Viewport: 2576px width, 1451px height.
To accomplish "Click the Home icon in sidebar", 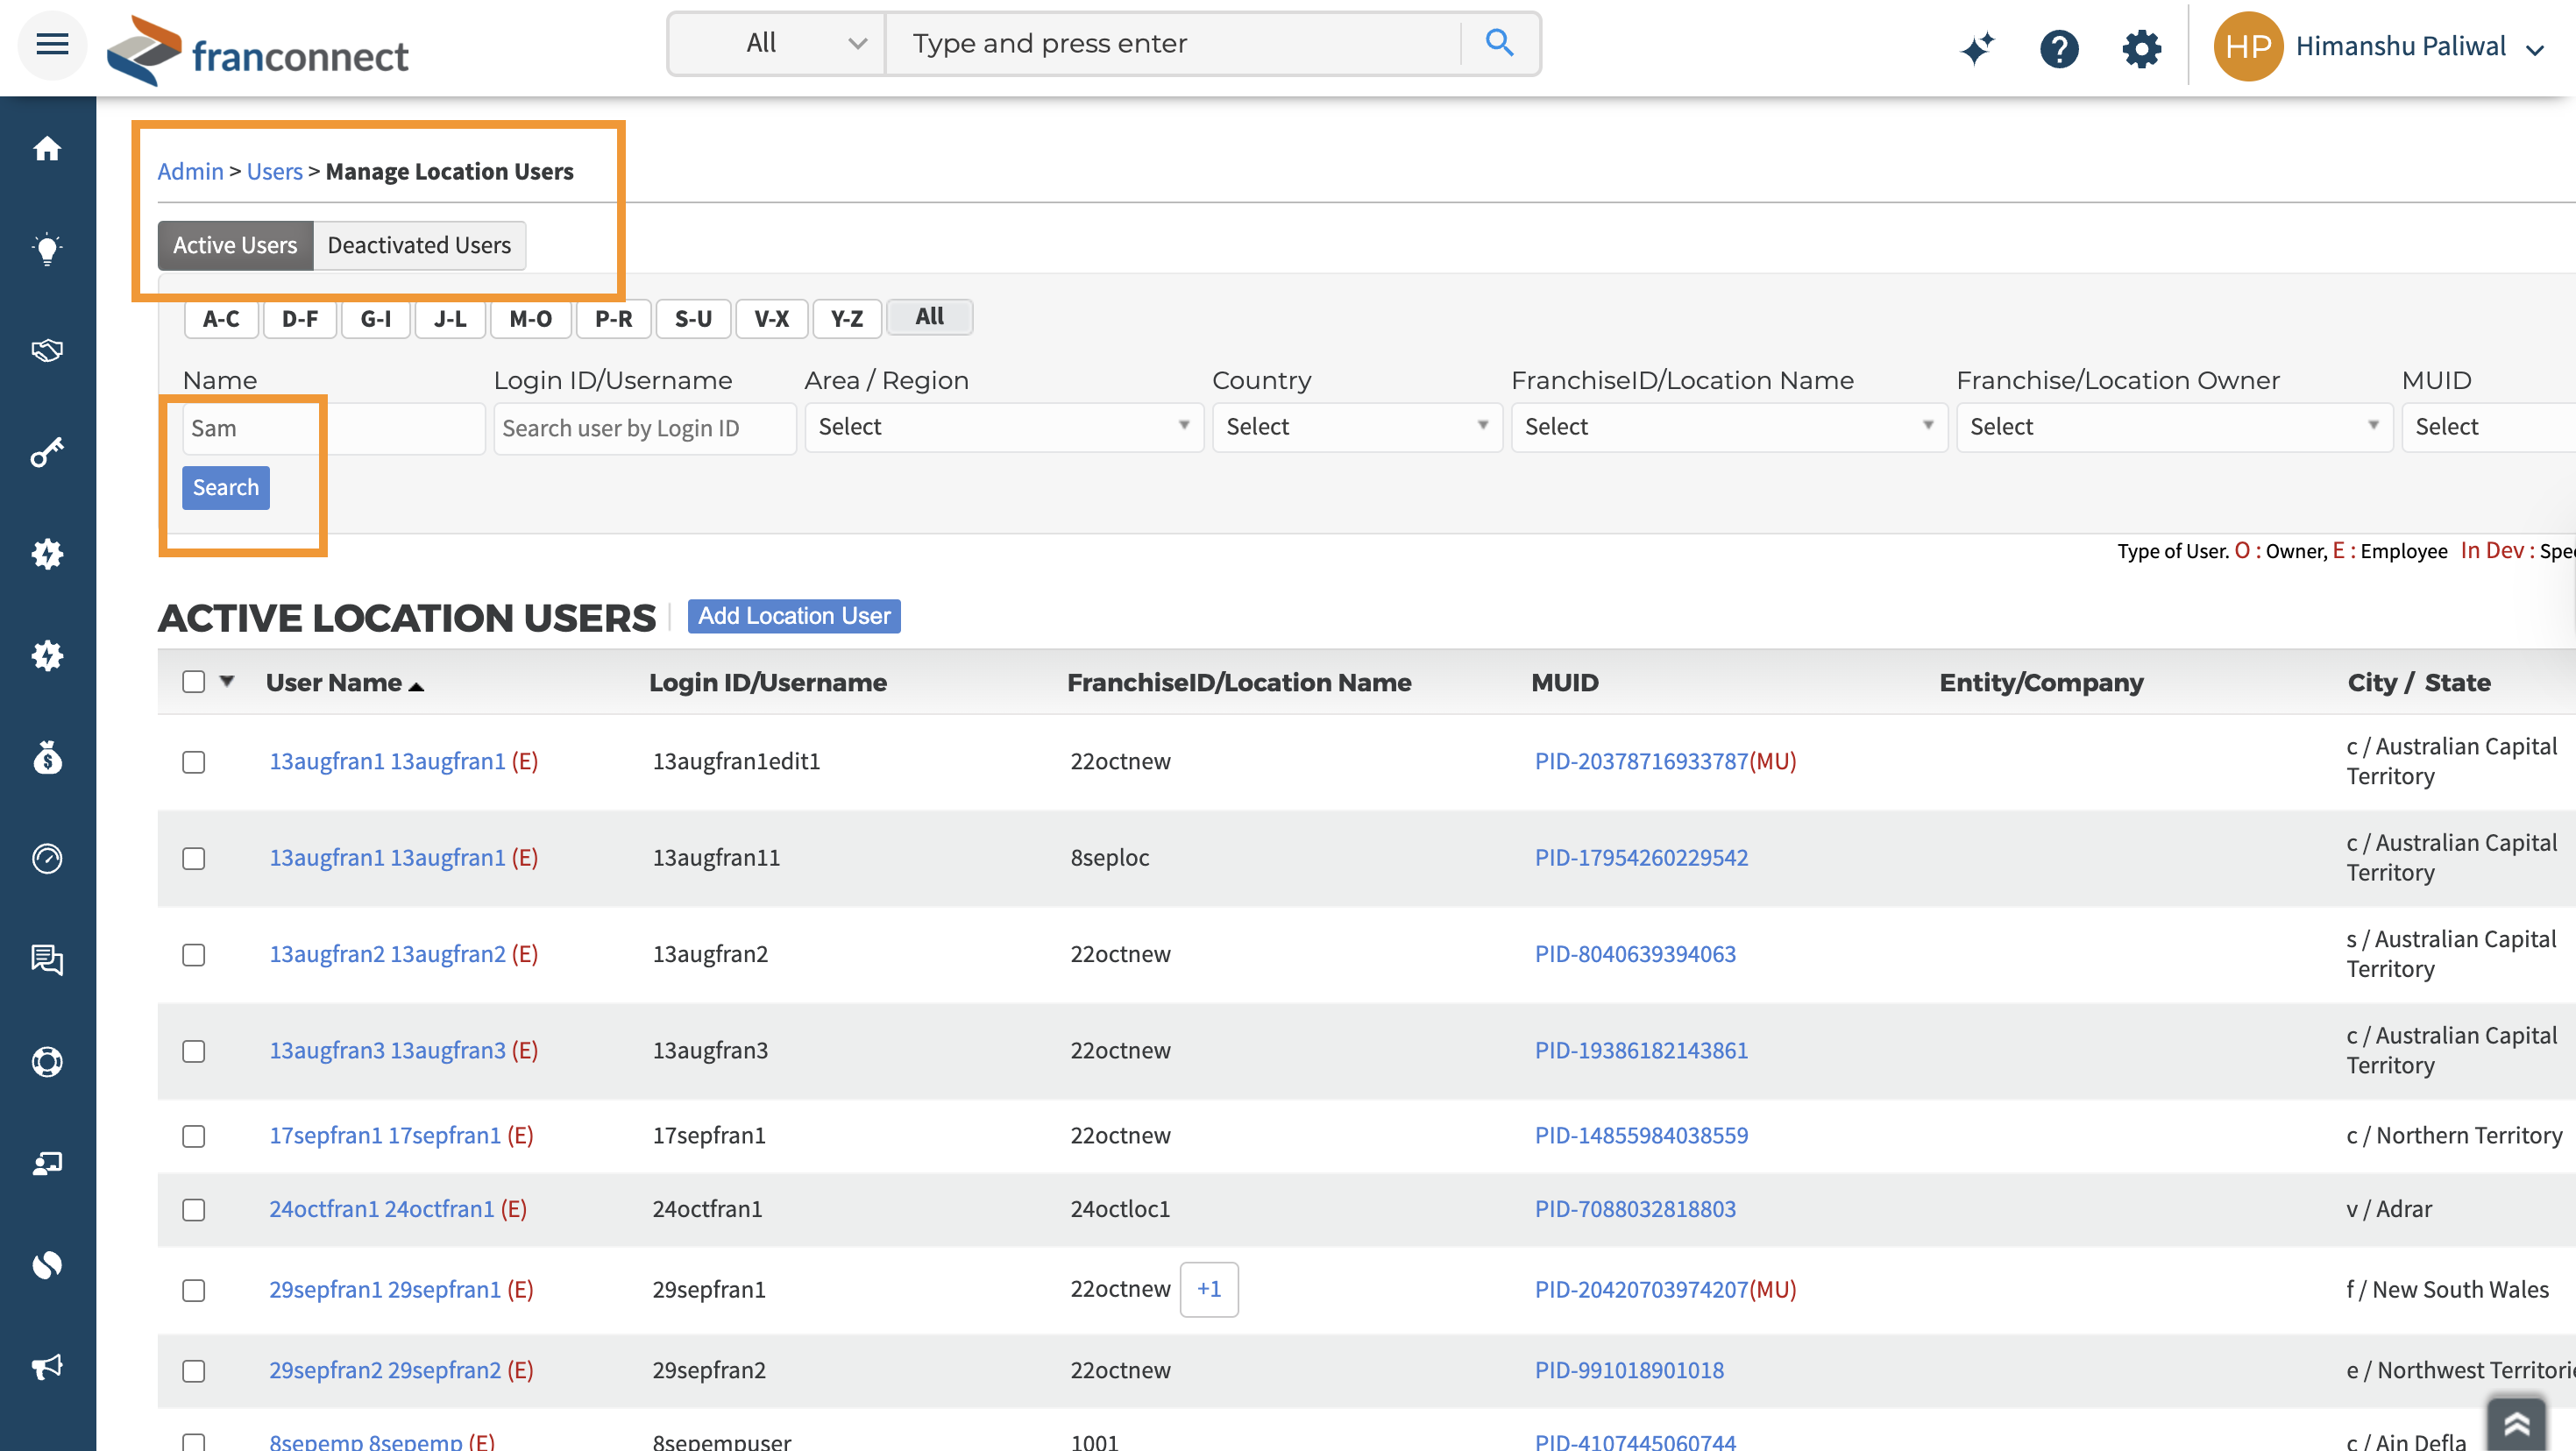I will click(47, 149).
